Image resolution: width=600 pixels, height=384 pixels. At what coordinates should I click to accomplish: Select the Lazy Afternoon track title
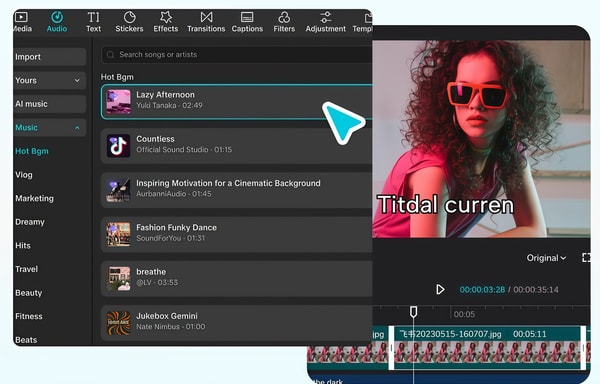click(165, 94)
